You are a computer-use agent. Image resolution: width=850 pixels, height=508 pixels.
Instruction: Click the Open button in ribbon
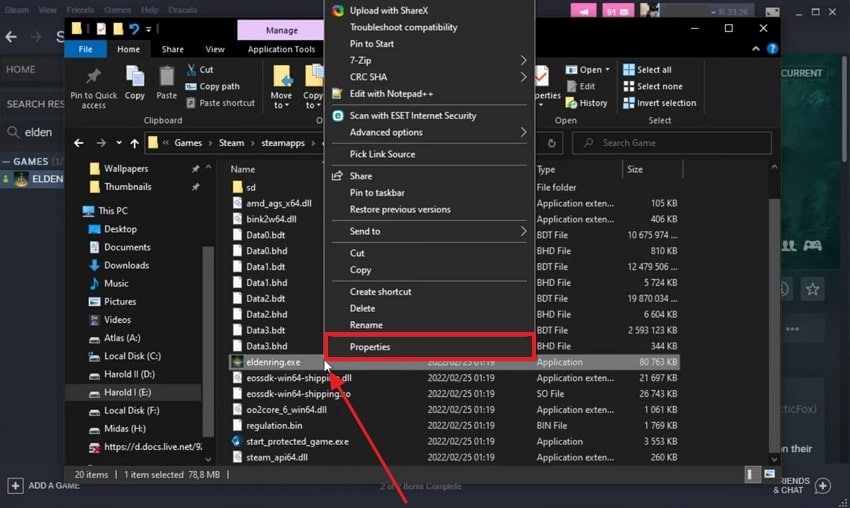(588, 69)
